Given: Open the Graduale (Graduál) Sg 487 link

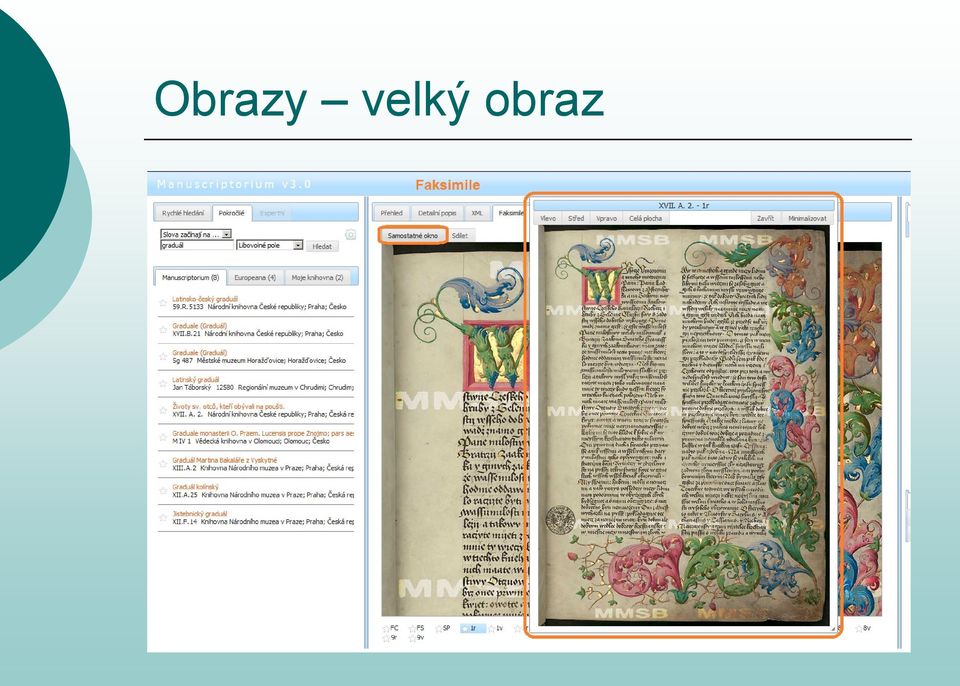Looking at the screenshot, I should tap(200, 353).
